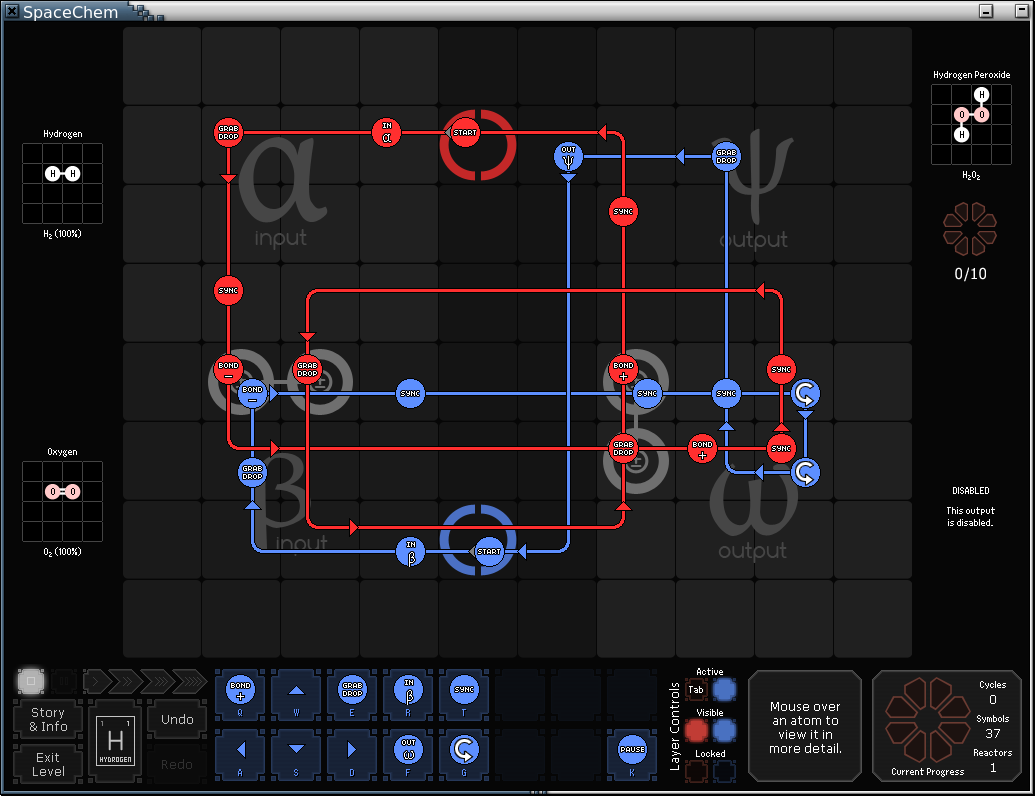The height and width of the screenshot is (796, 1035).
Task: Toggle the lock for the red layer
Action: click(696, 771)
